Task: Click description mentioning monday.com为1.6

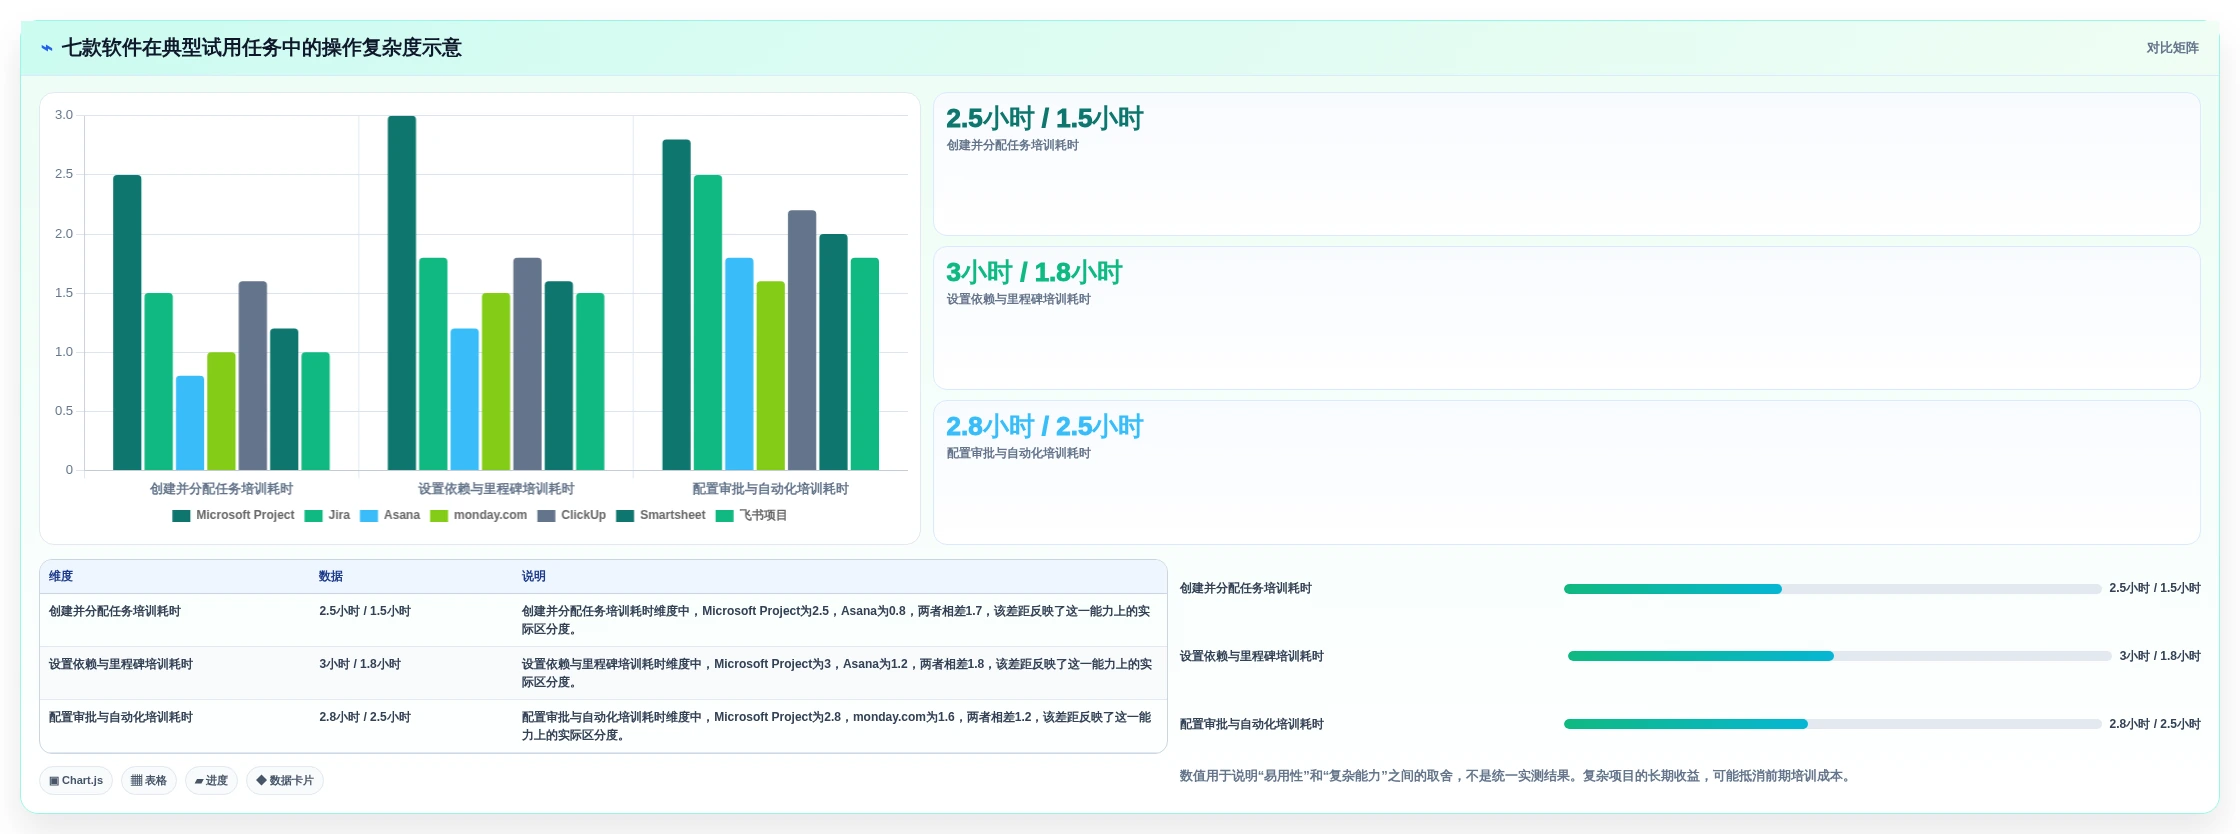Action: 836,726
